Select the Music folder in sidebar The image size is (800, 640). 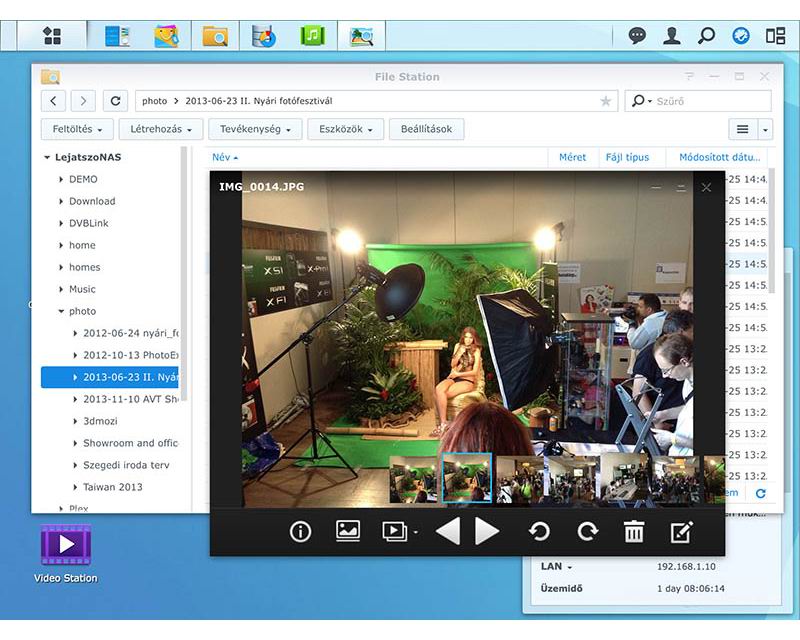[x=82, y=289]
